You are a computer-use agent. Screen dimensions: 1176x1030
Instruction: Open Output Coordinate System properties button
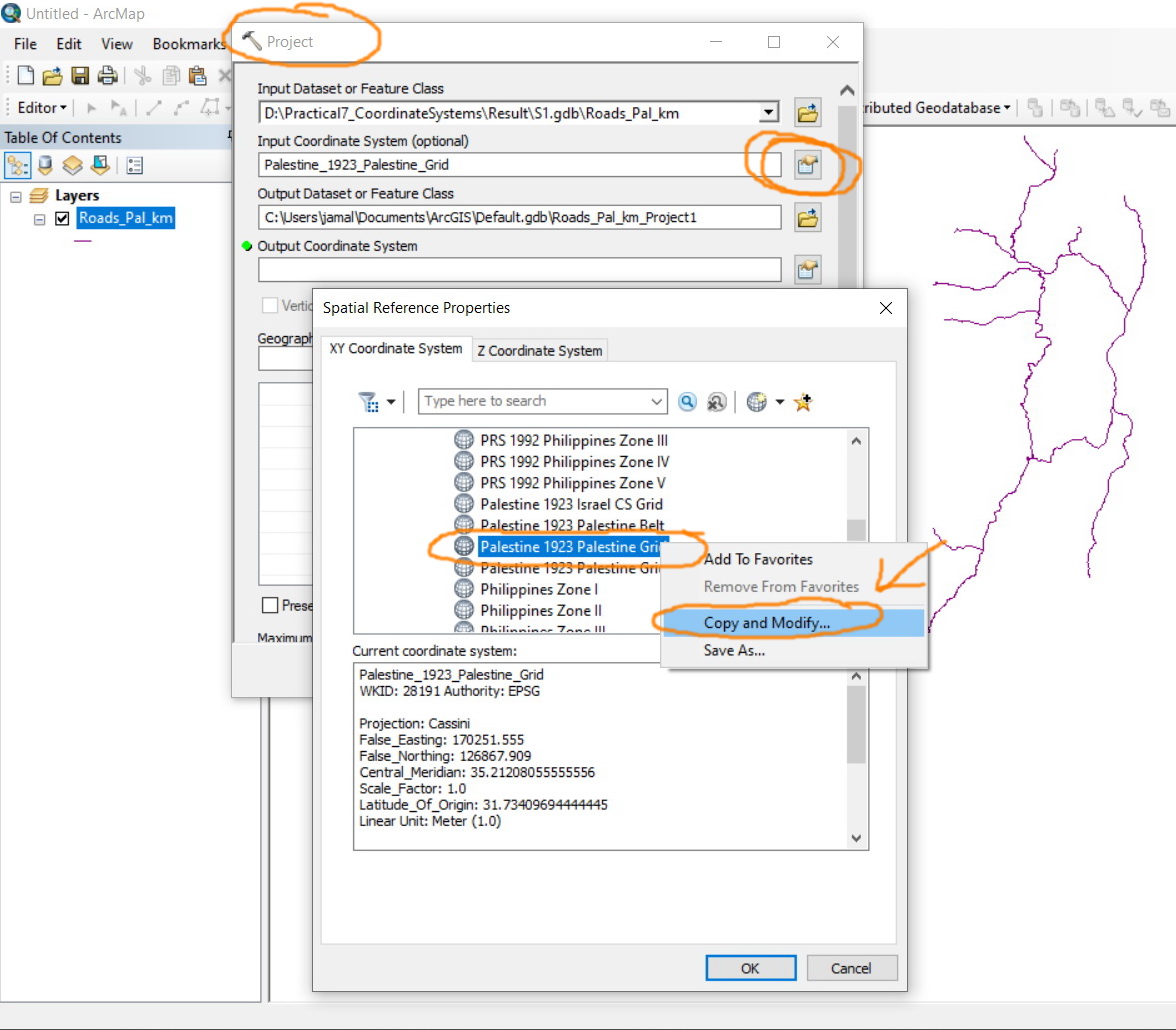tap(808, 270)
